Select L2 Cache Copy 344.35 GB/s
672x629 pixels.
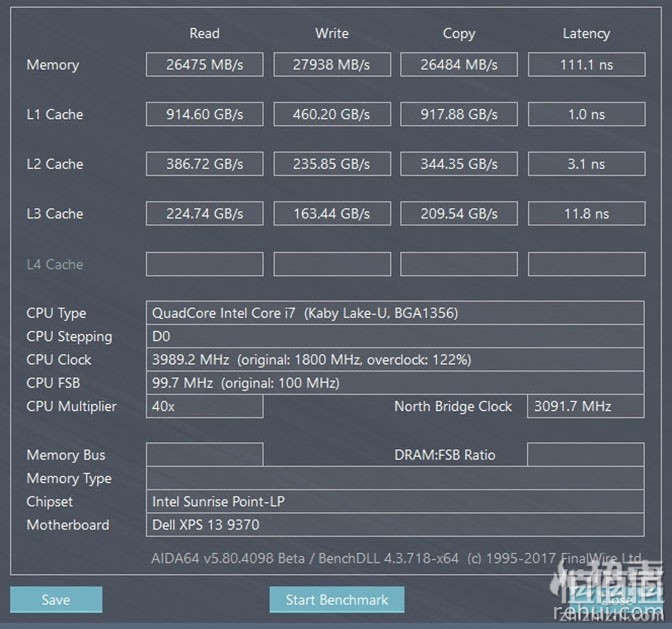[x=459, y=164]
